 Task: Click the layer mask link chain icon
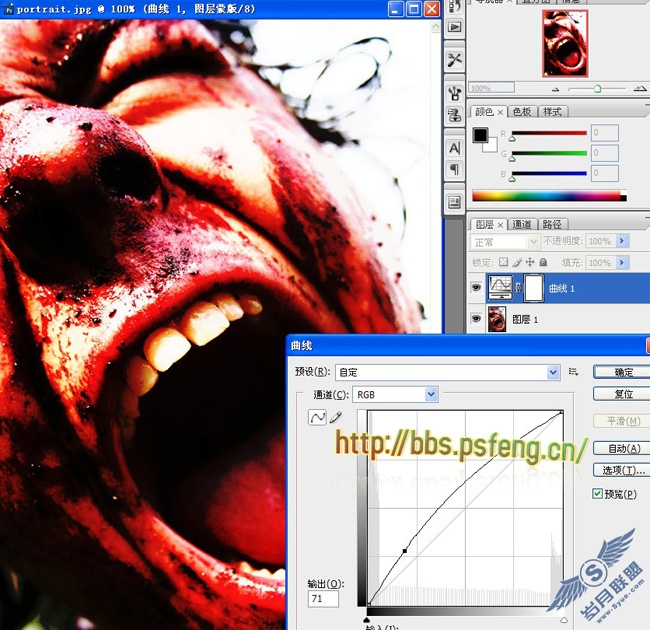518,288
